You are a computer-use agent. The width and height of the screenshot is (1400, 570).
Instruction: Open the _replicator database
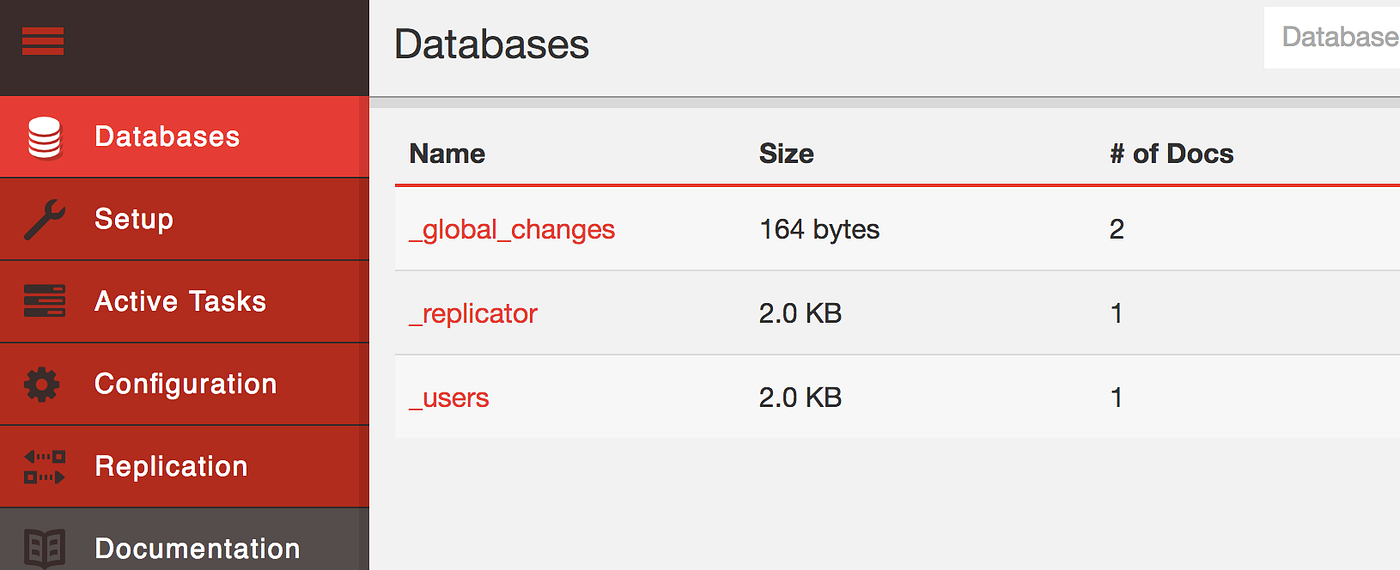pyautogui.click(x=473, y=314)
